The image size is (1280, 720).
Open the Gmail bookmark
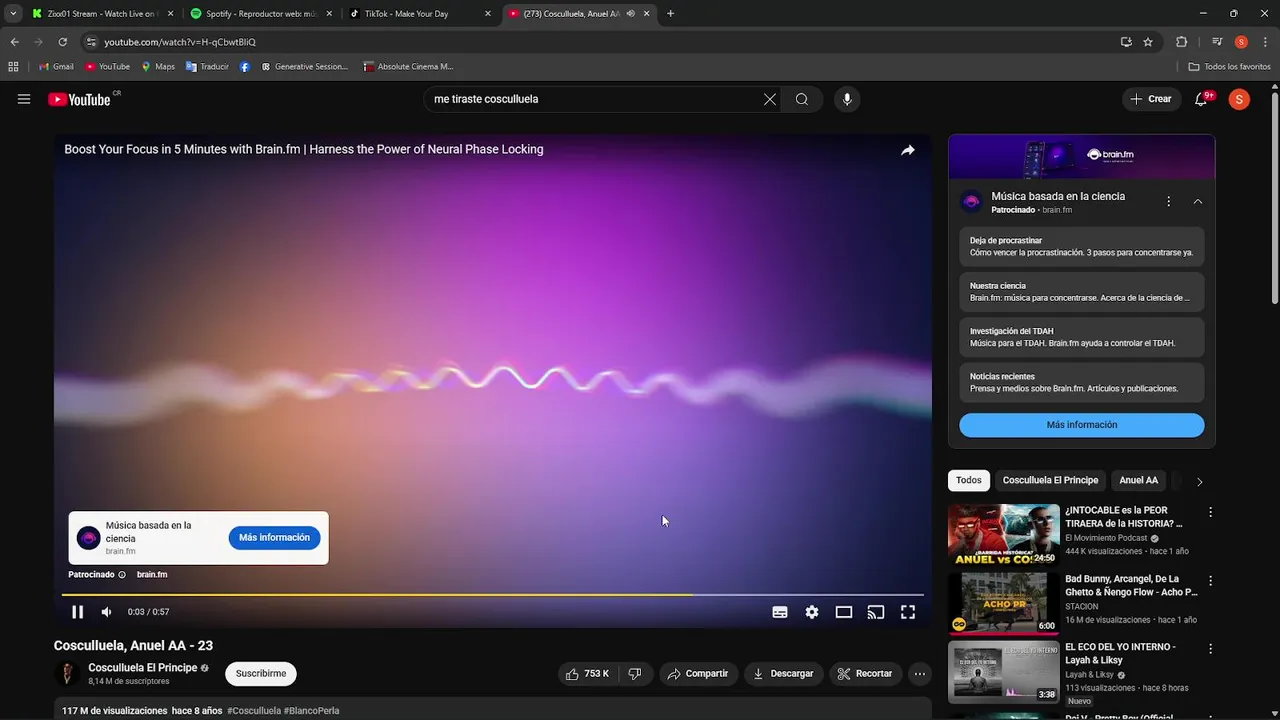pos(56,67)
